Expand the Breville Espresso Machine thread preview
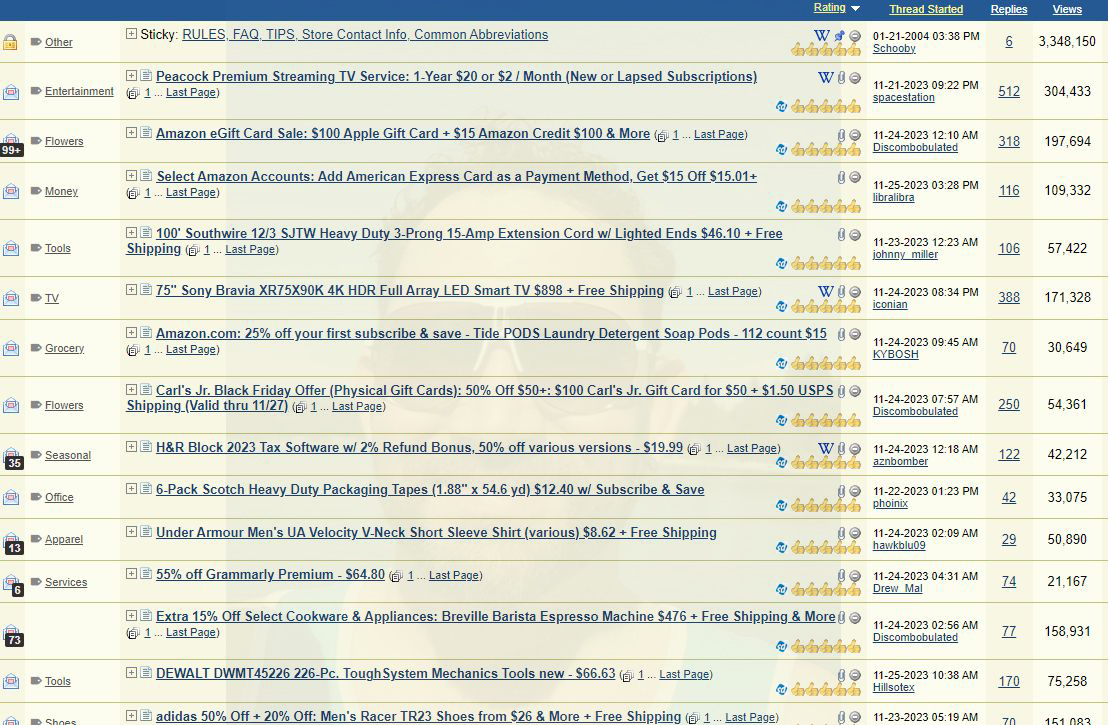This screenshot has height=725, width=1108. point(131,615)
